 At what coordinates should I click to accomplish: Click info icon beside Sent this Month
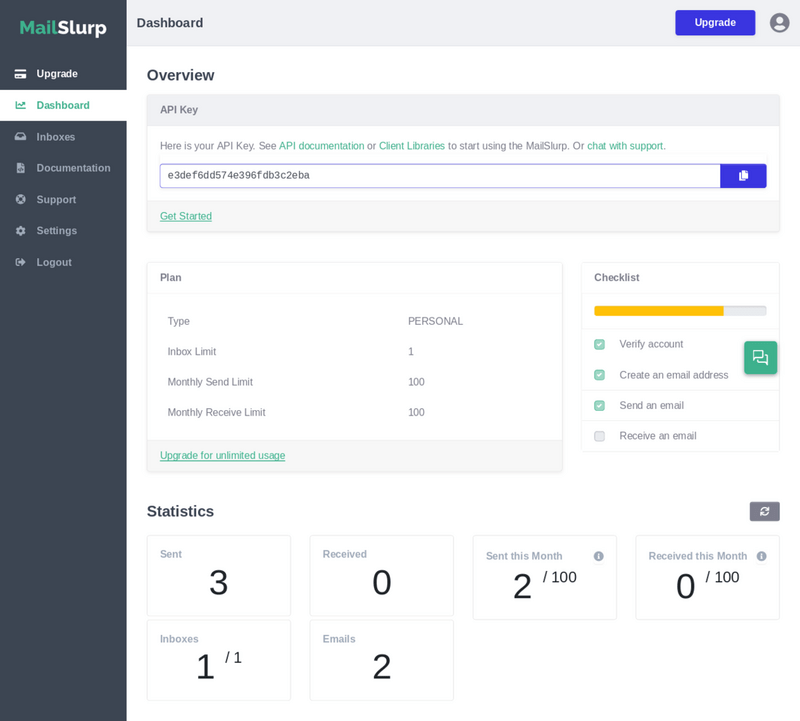(598, 556)
